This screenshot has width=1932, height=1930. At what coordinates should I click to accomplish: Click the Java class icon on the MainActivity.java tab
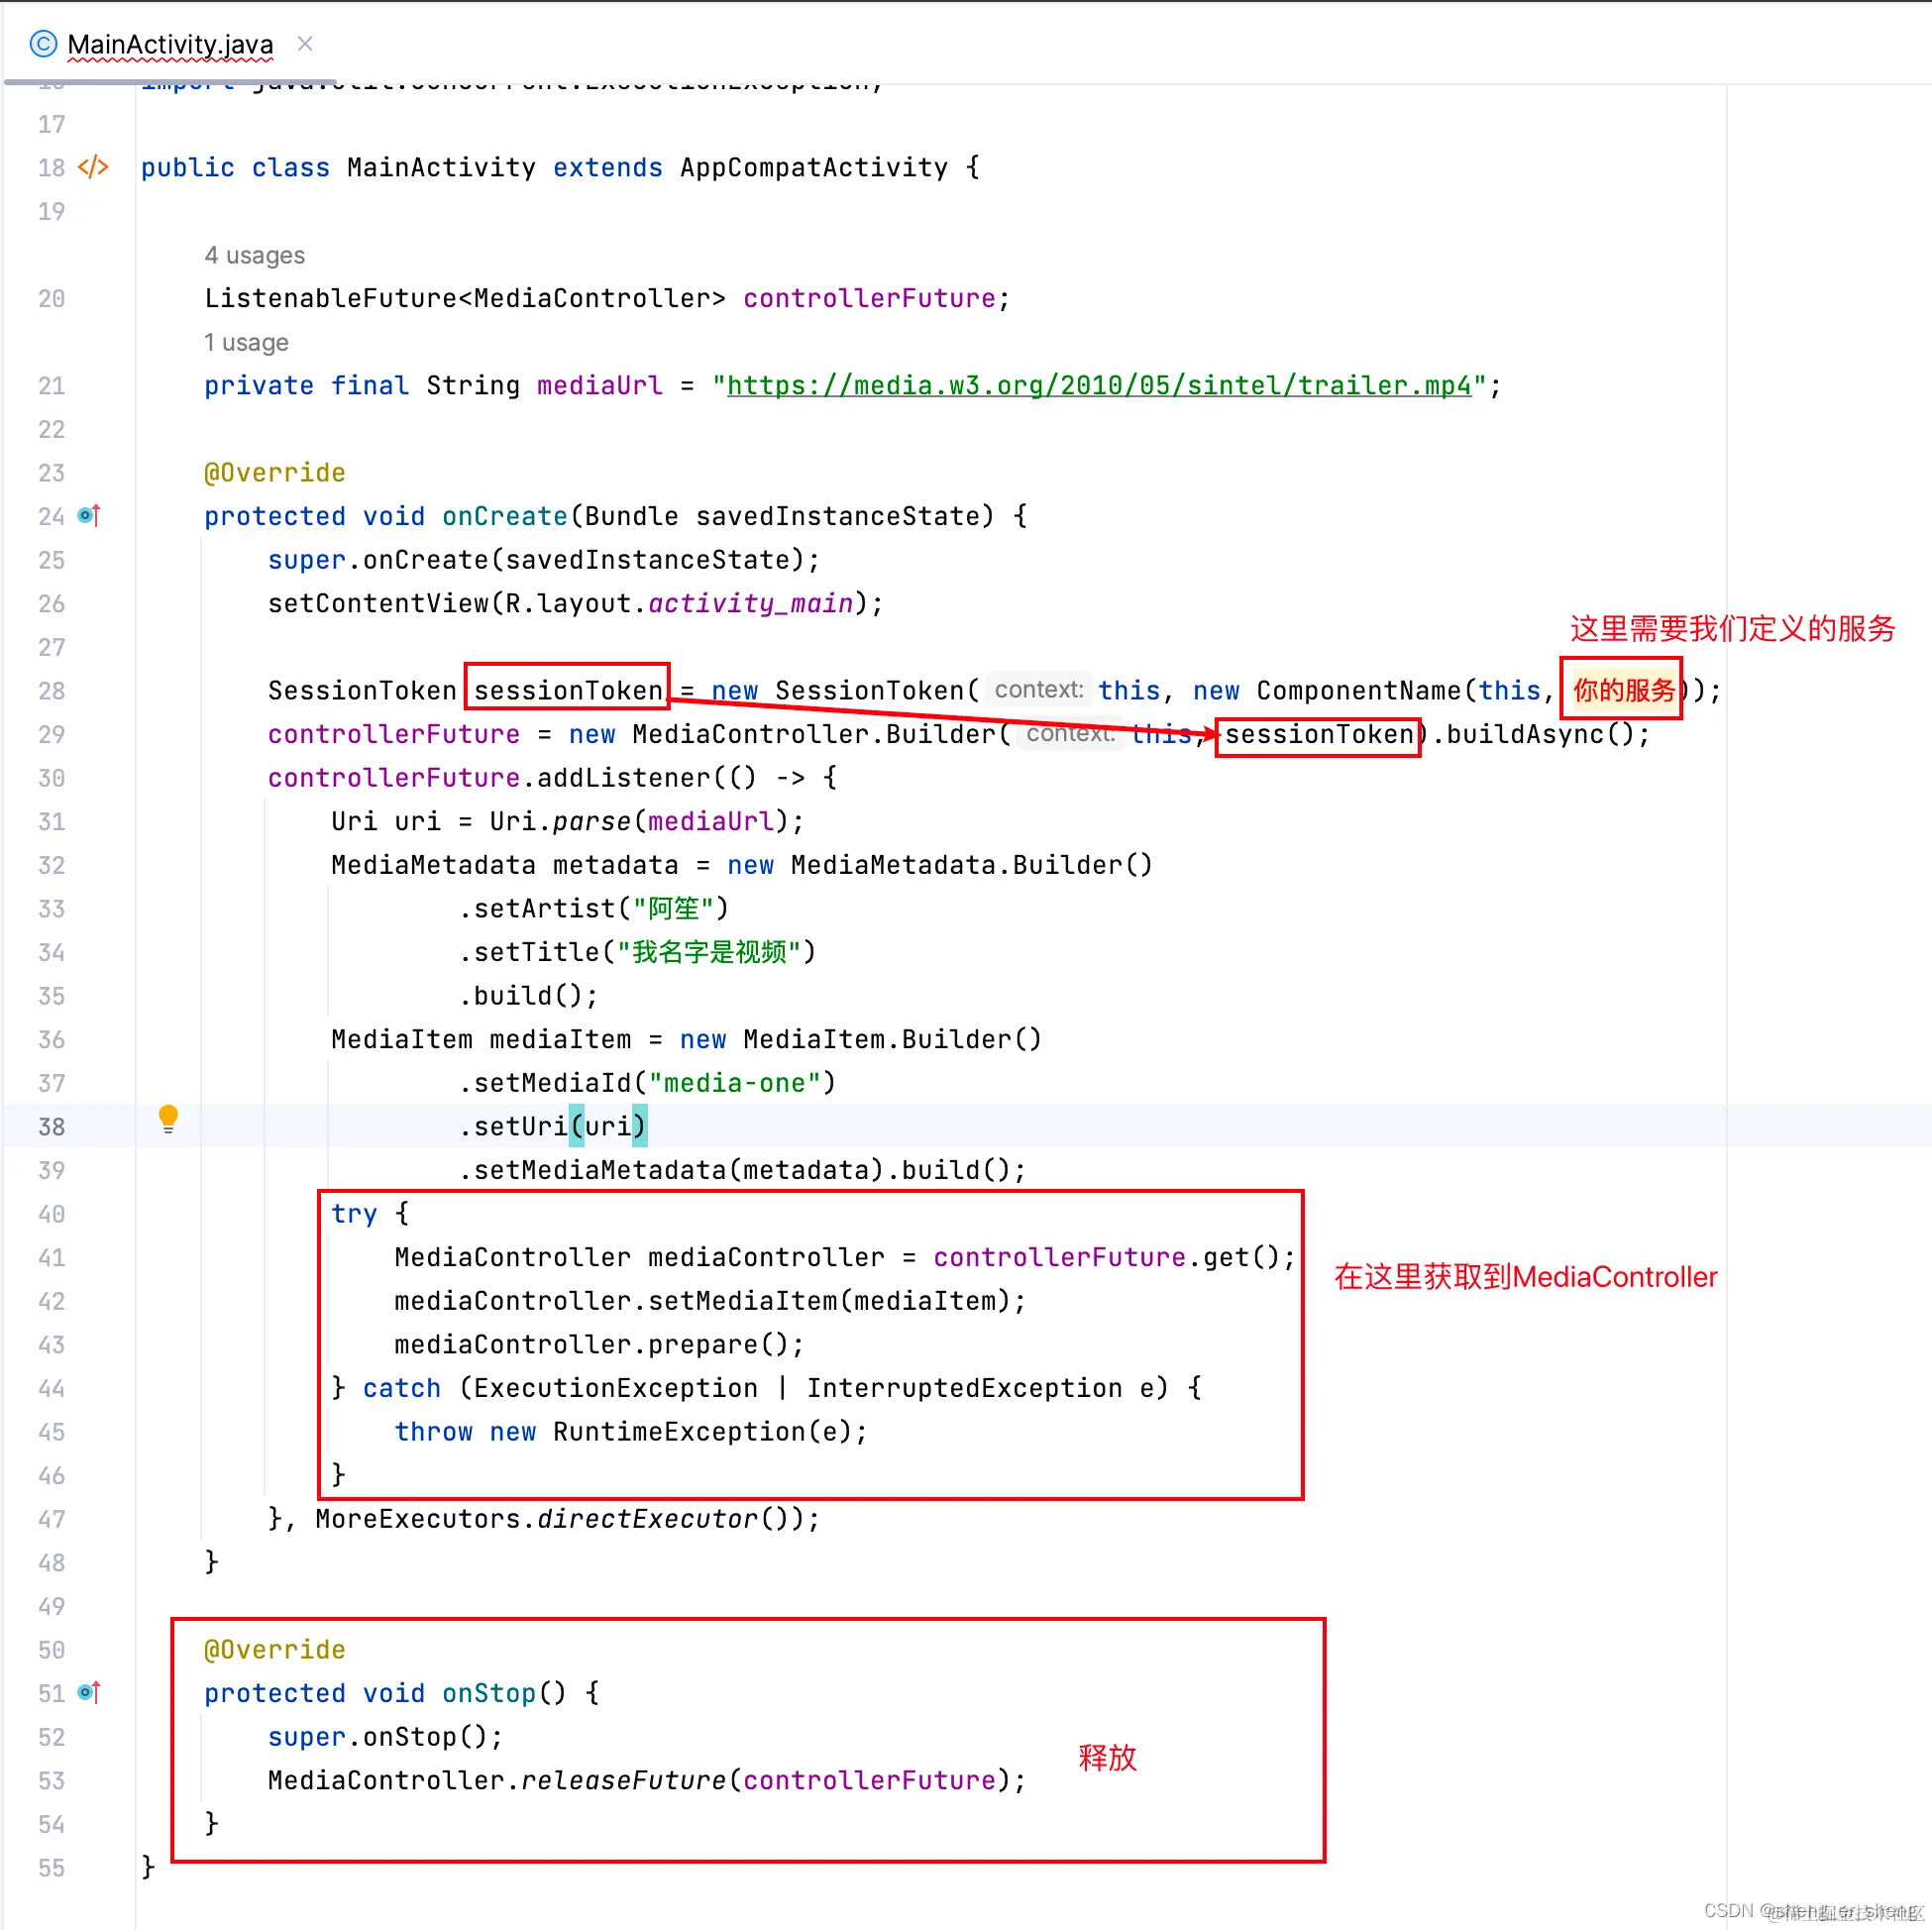pos(43,44)
